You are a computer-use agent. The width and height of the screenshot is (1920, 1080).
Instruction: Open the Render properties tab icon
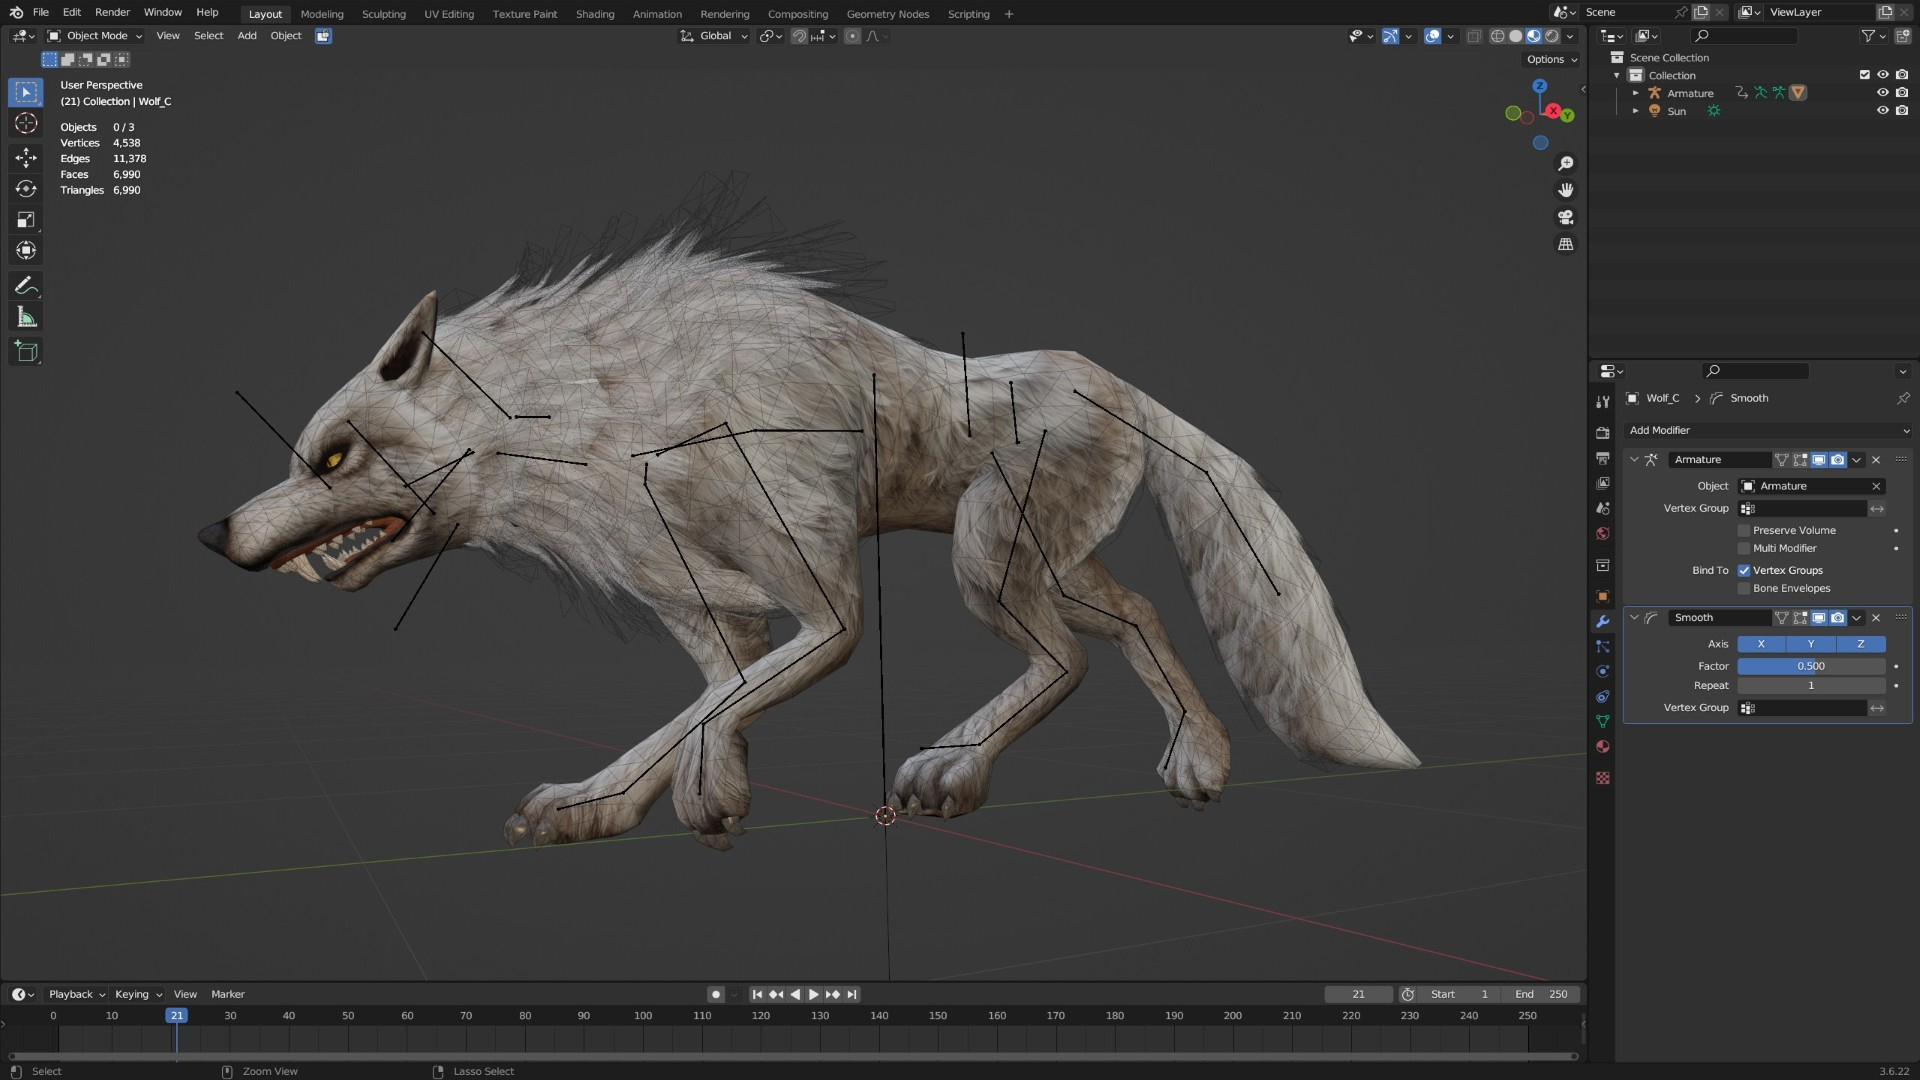(x=1603, y=433)
